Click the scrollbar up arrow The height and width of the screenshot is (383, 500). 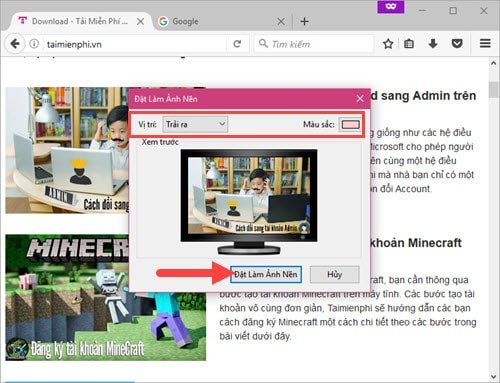[493, 63]
